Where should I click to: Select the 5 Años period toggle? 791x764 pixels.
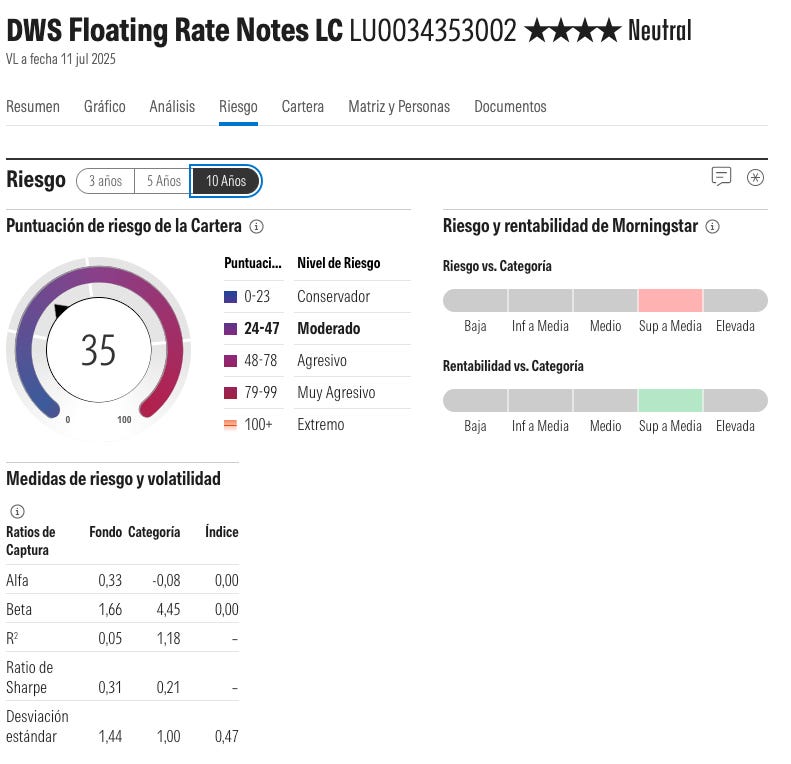[x=163, y=181]
